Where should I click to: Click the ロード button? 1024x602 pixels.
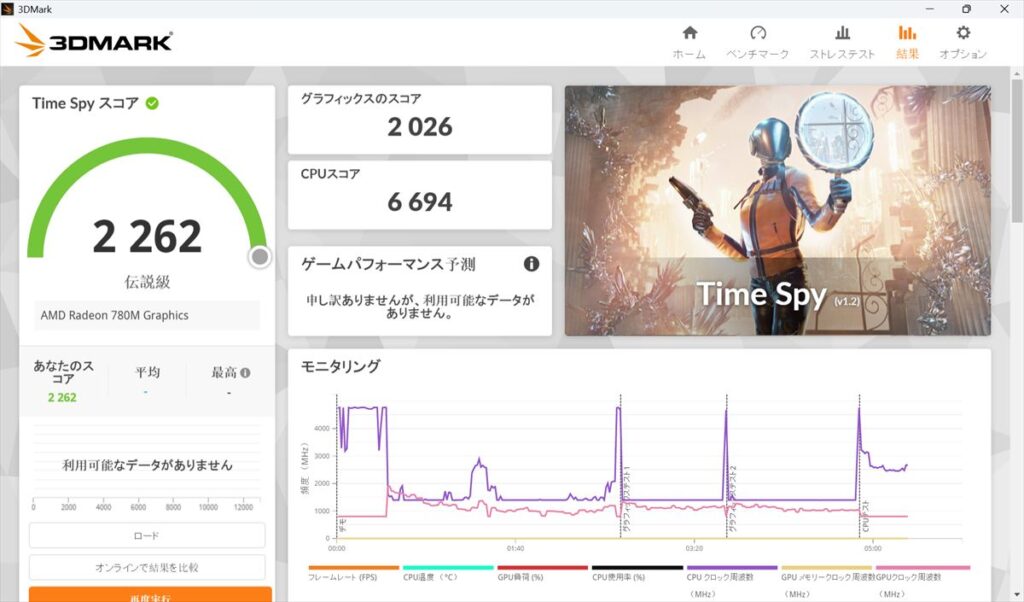tap(147, 536)
